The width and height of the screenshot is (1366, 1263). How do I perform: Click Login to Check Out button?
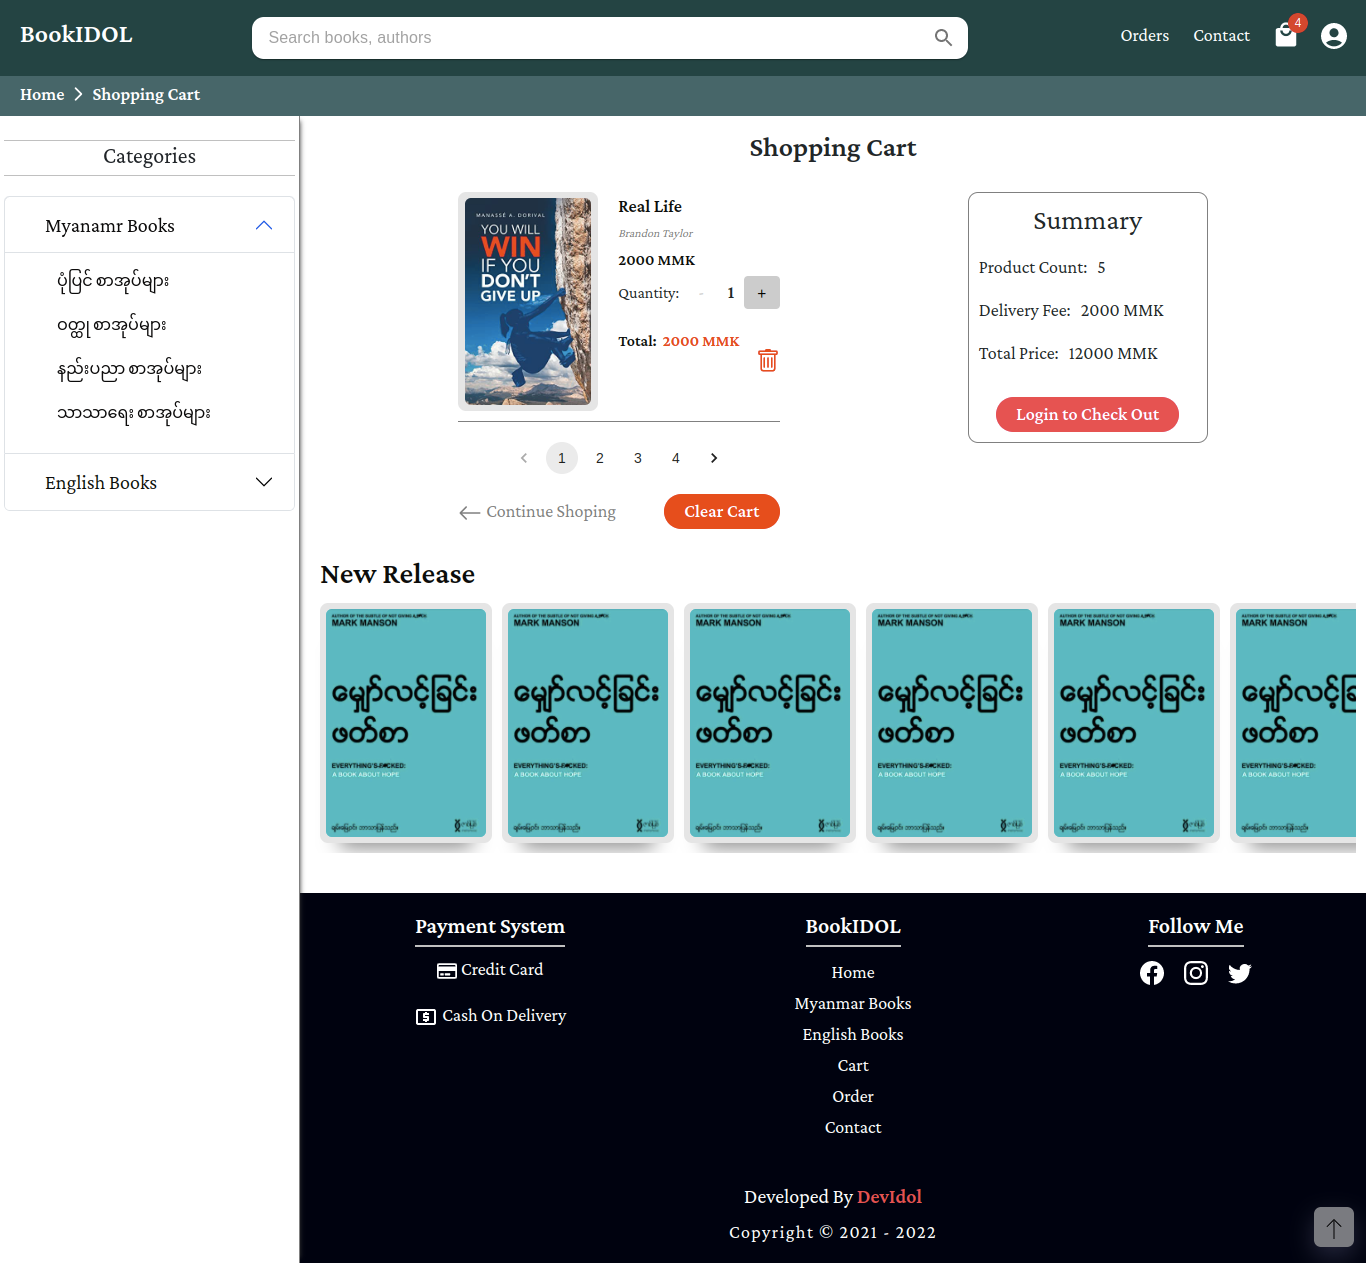1087,414
